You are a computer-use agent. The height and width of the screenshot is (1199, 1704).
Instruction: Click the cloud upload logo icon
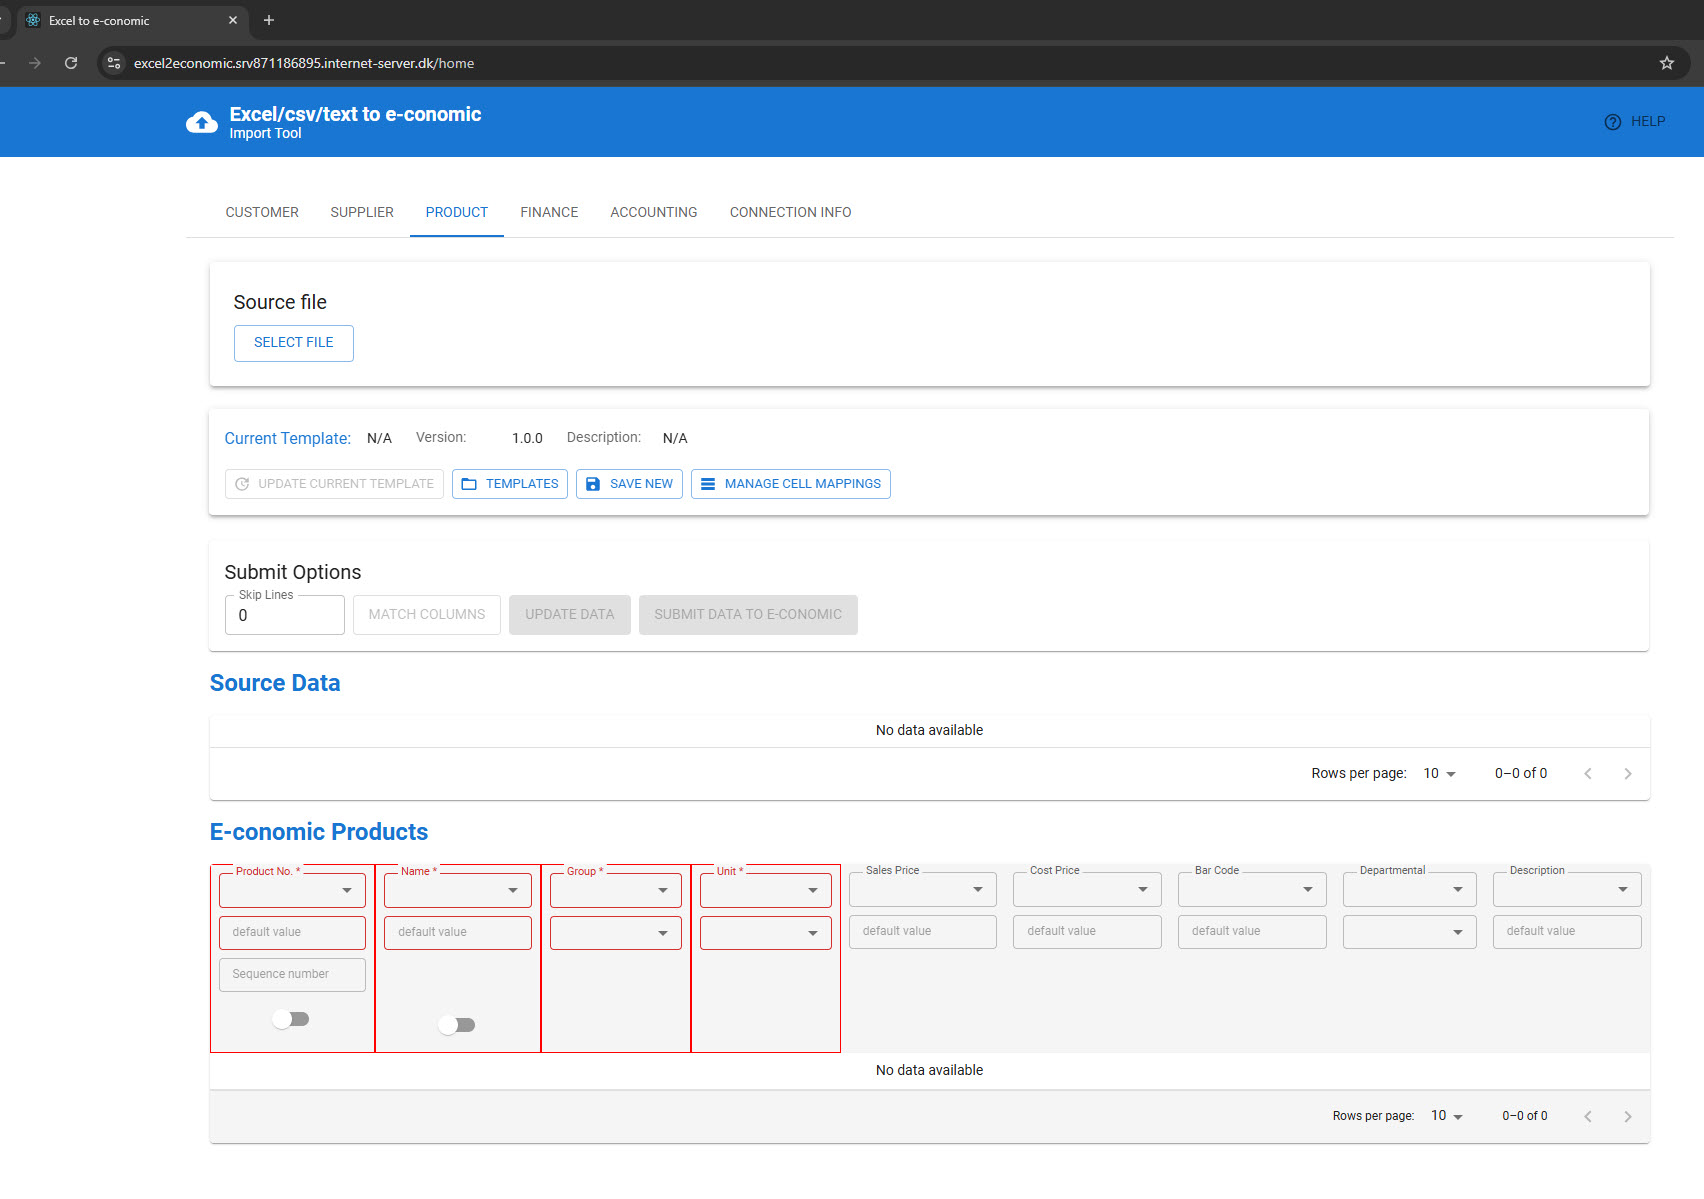click(202, 123)
